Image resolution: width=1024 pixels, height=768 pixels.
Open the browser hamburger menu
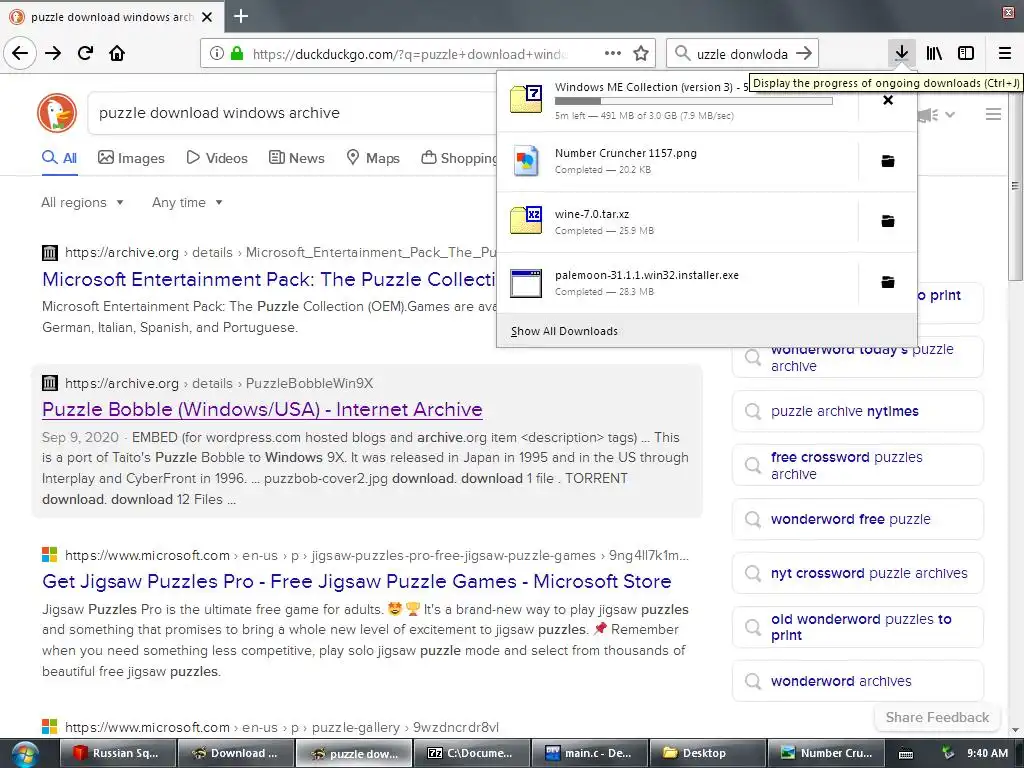[x=1004, y=53]
